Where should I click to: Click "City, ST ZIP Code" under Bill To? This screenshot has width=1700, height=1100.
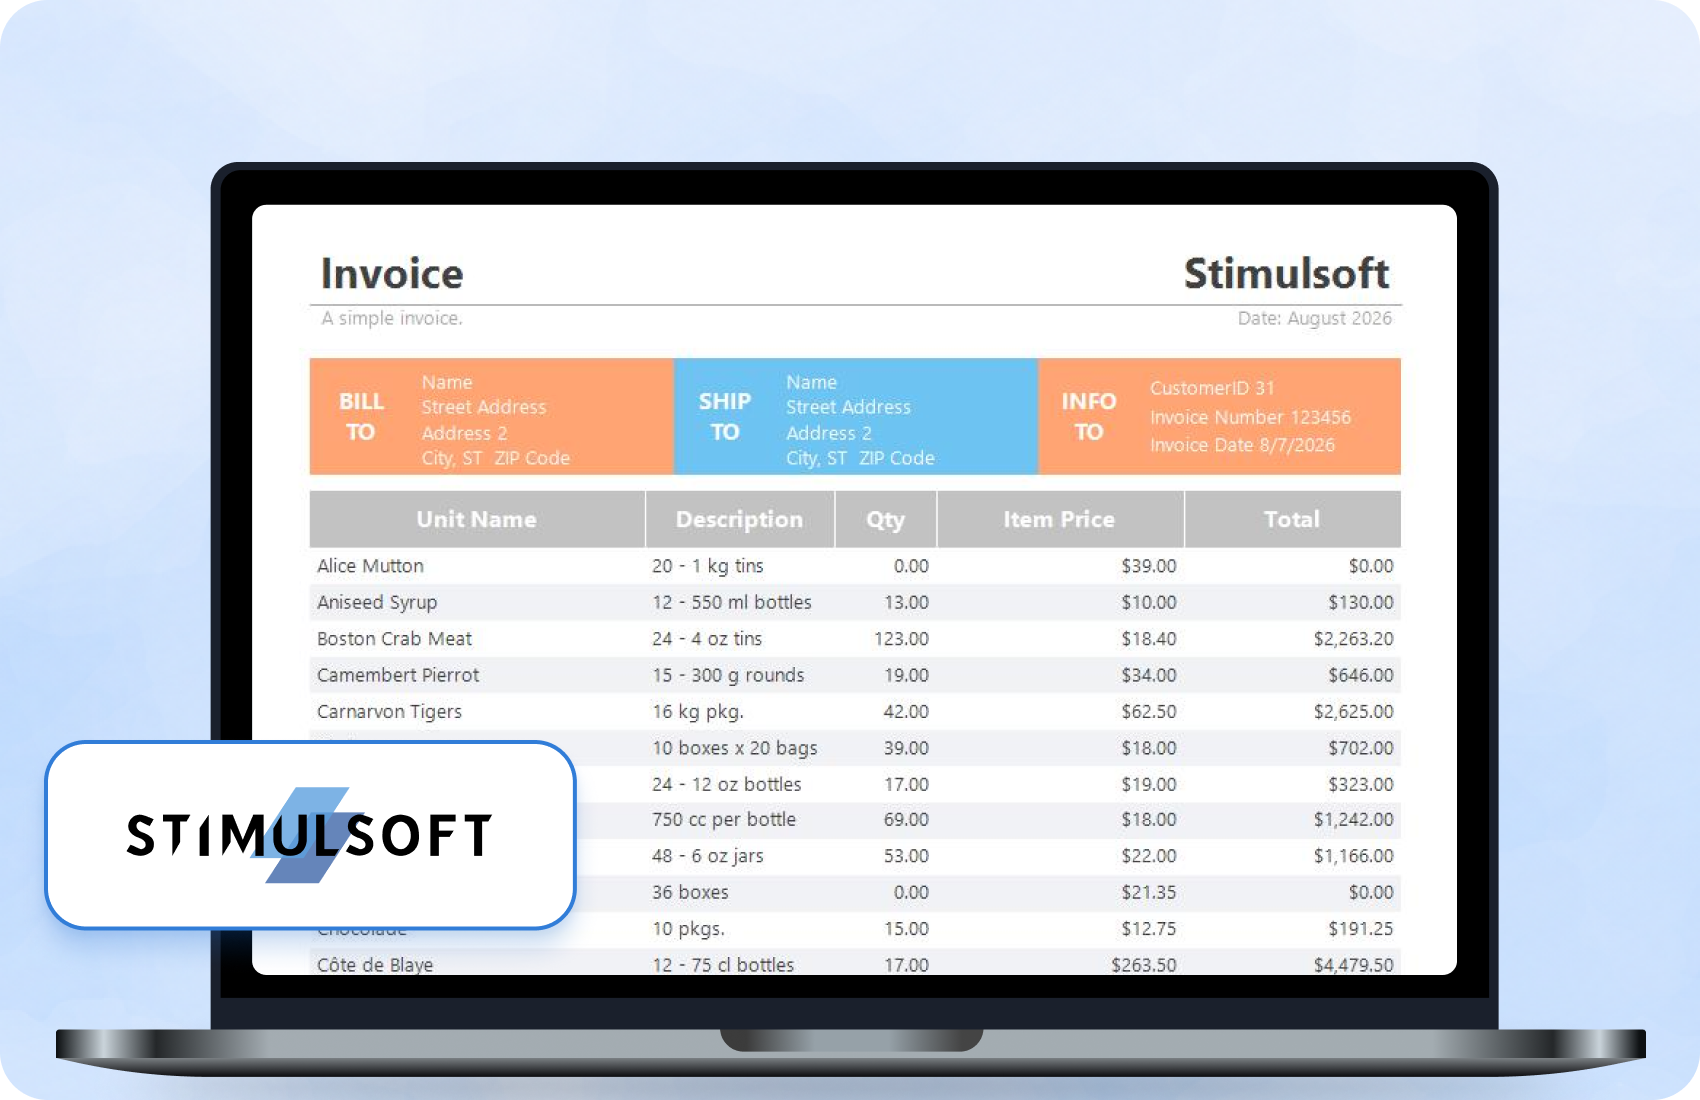point(496,458)
